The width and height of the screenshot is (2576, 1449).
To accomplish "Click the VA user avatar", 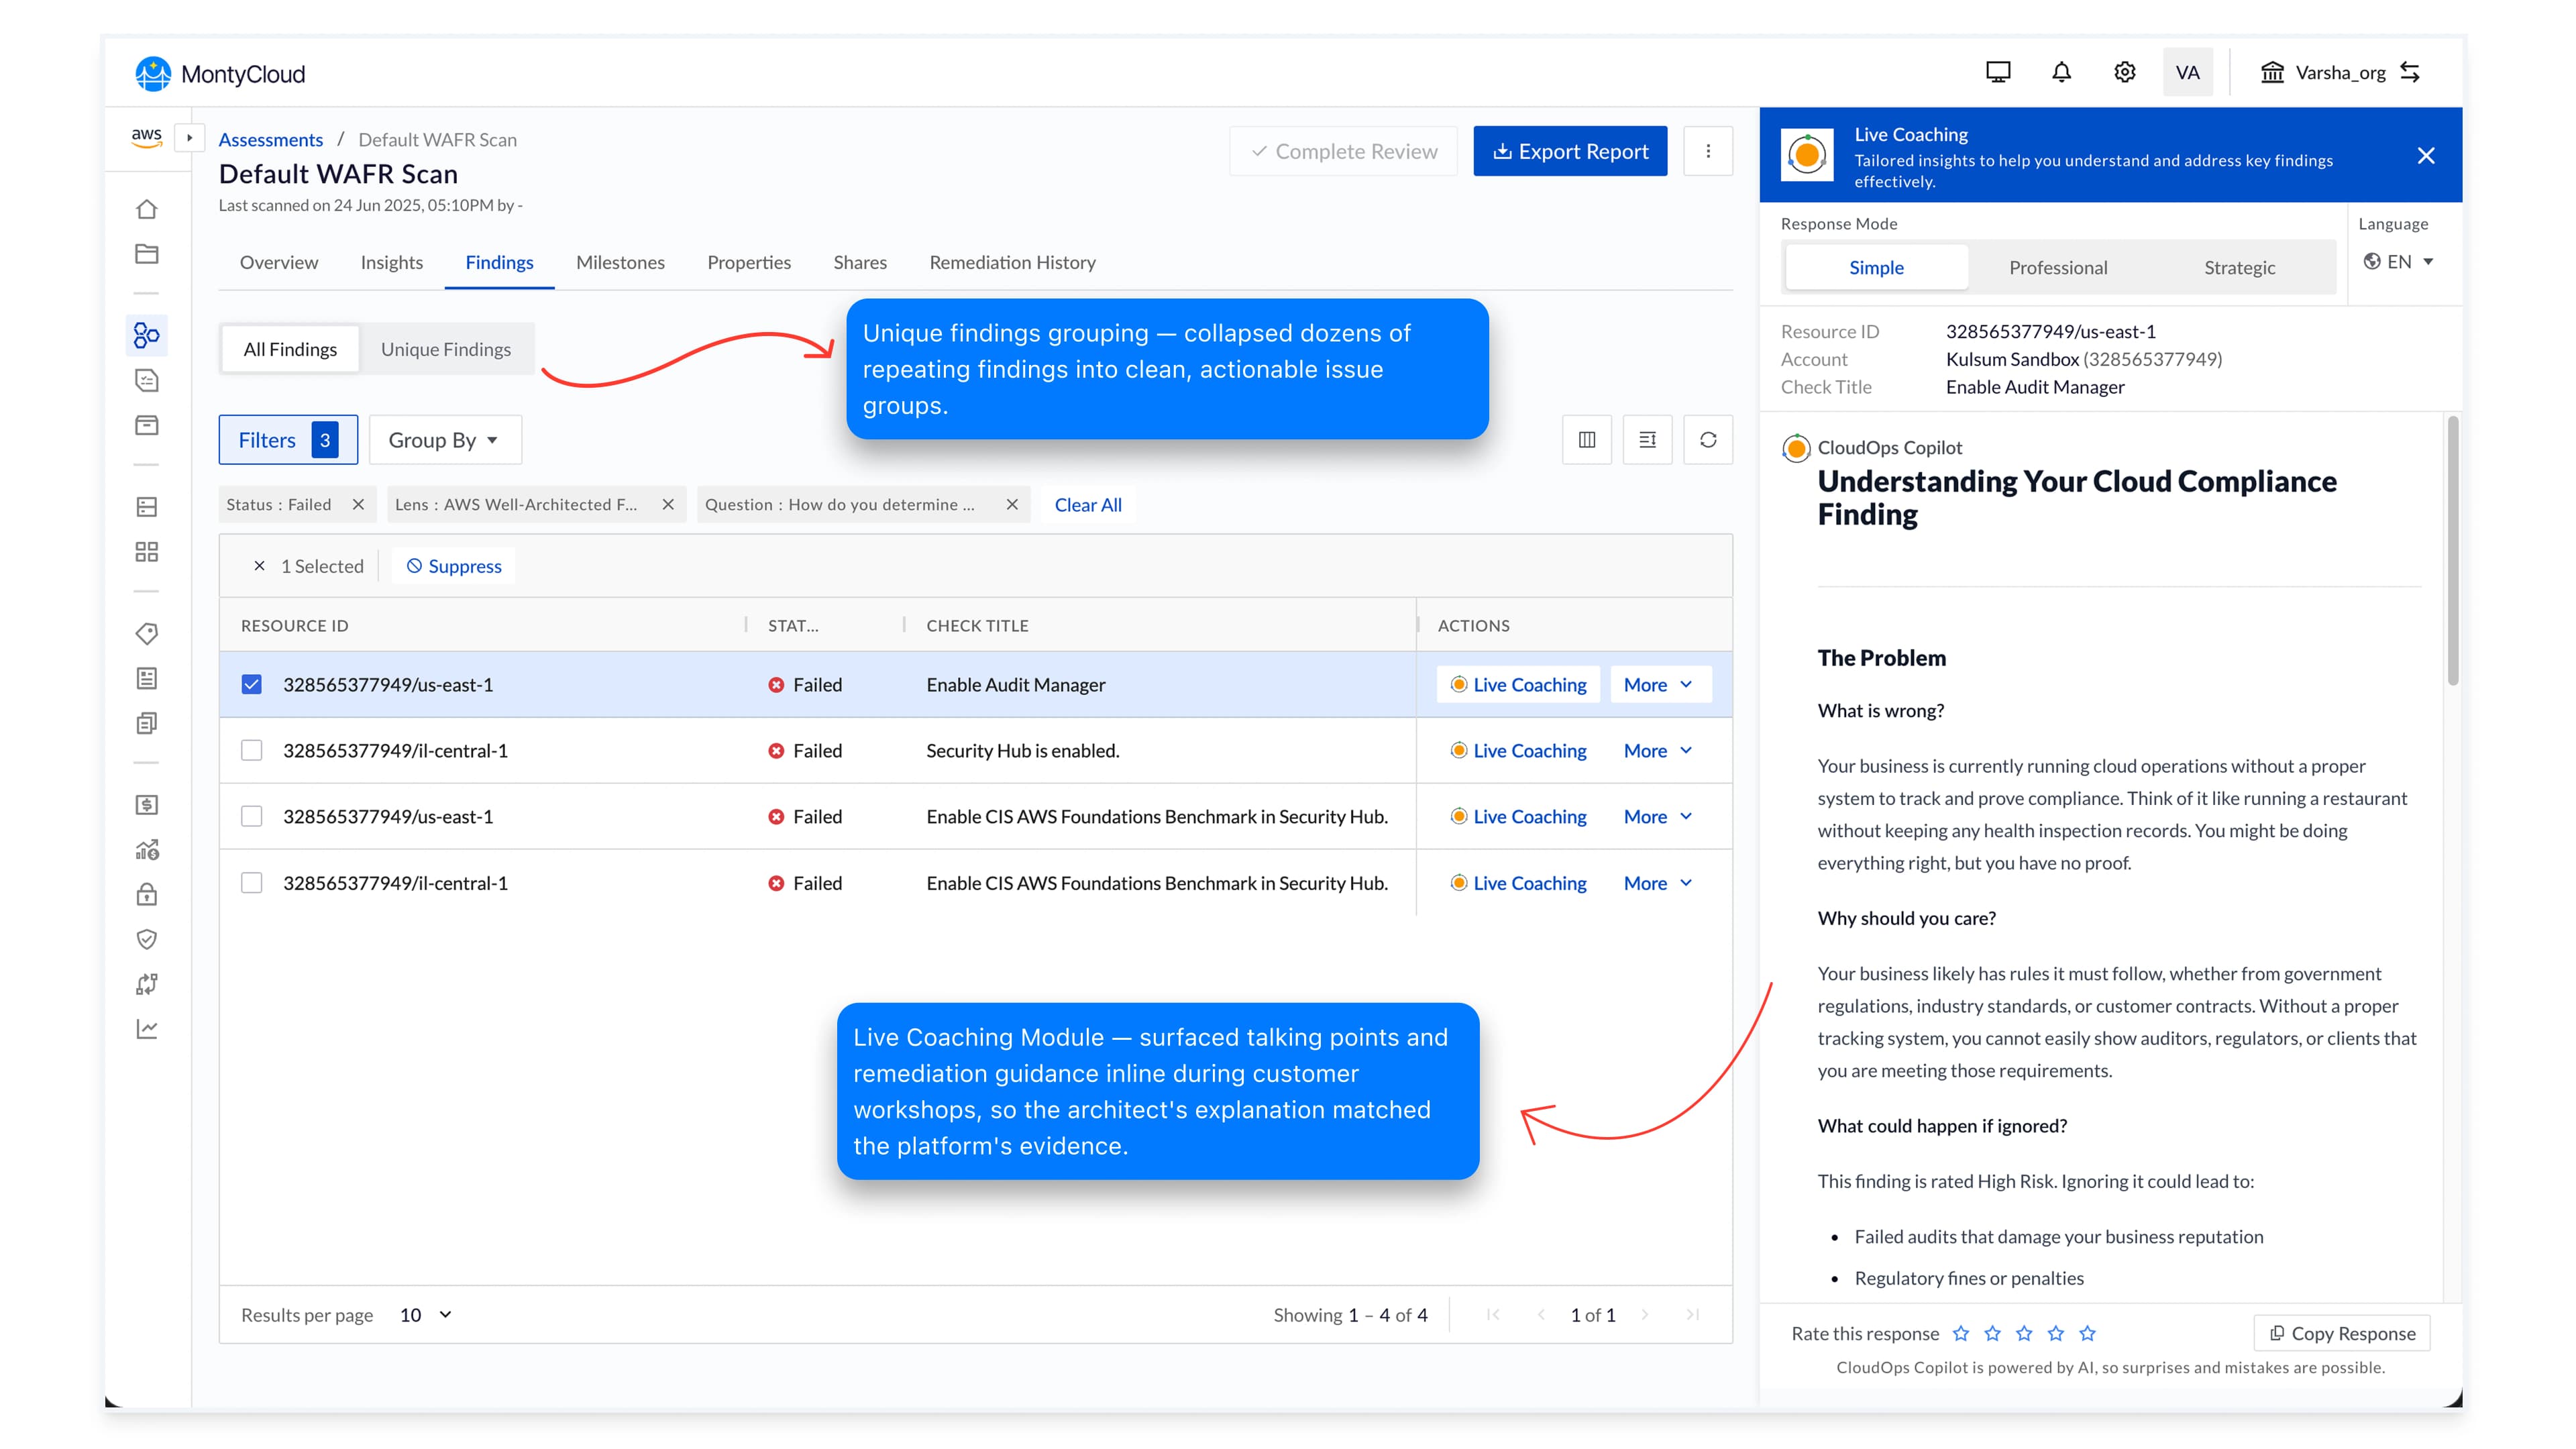I will [x=2188, y=72].
